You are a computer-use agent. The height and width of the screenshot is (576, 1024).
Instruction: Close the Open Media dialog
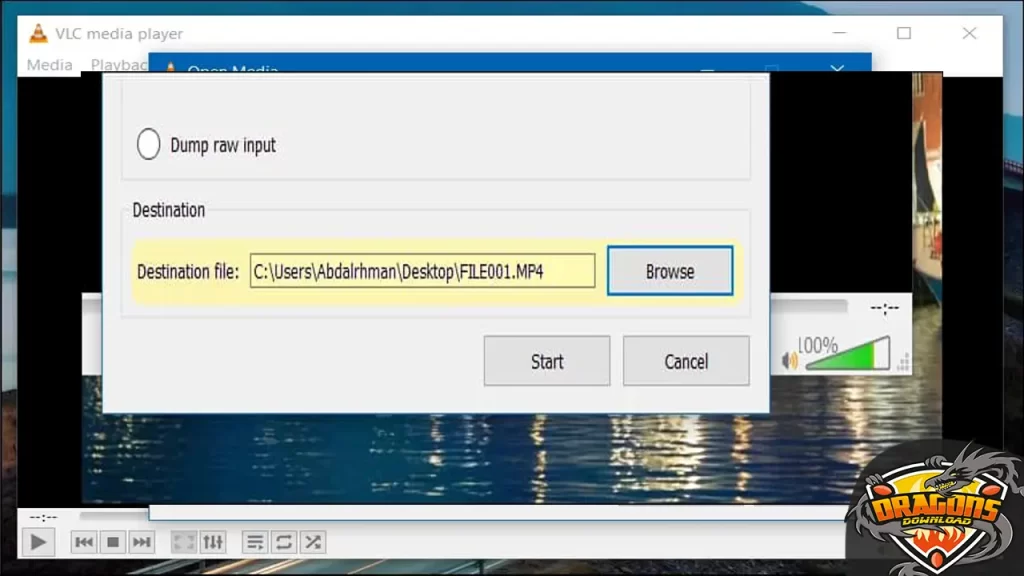pos(836,71)
